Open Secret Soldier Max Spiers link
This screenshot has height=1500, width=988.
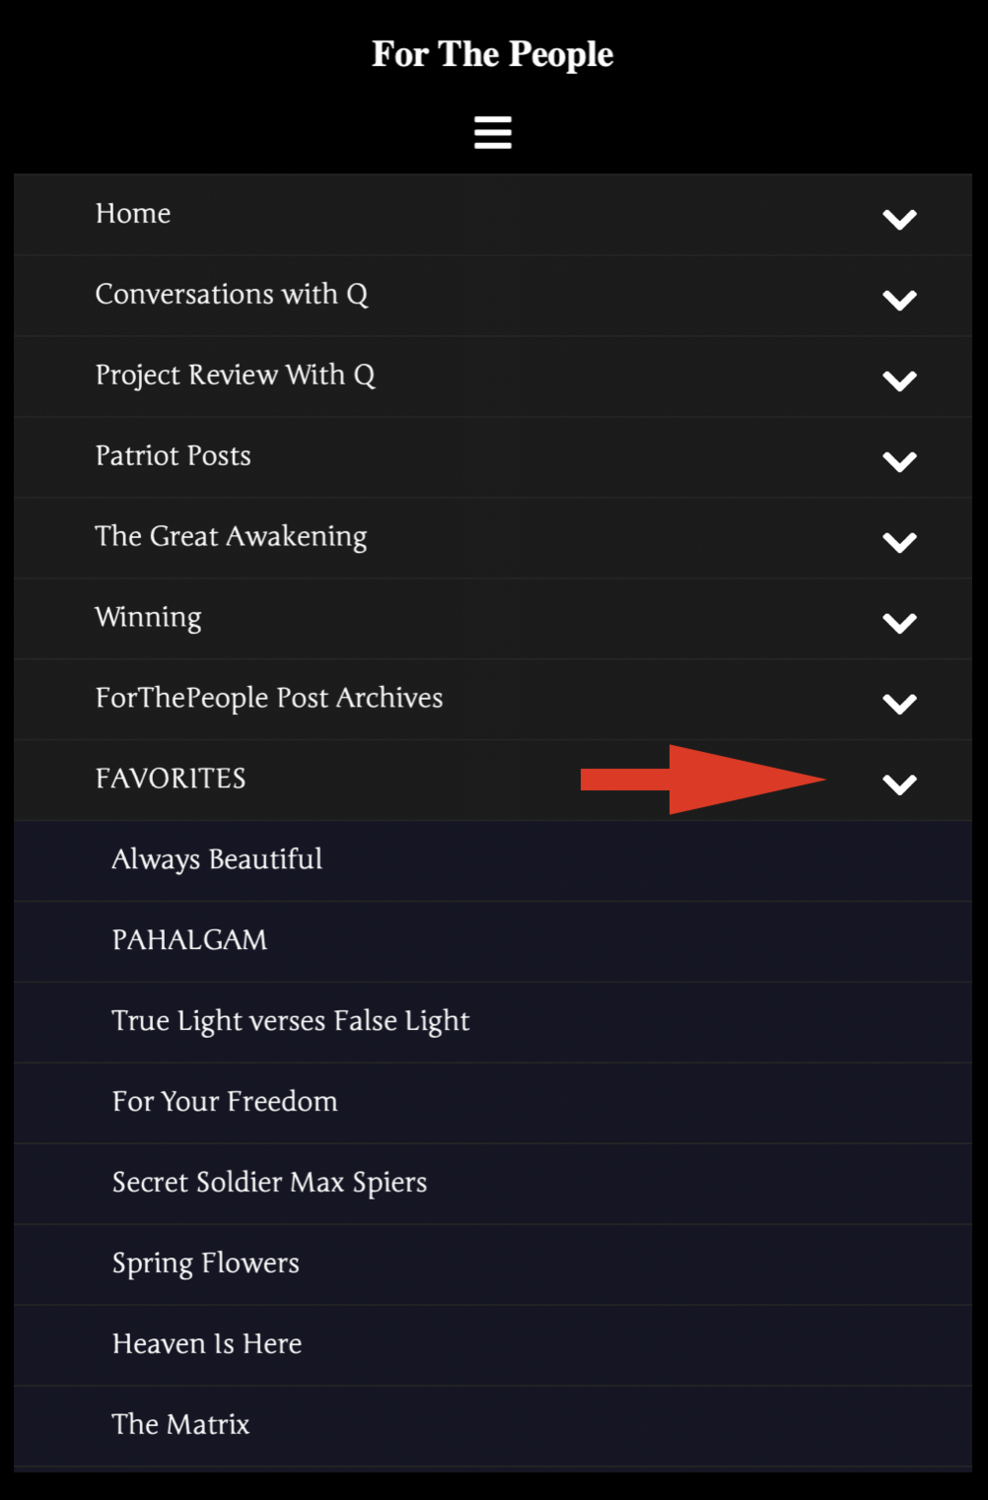(x=269, y=1183)
